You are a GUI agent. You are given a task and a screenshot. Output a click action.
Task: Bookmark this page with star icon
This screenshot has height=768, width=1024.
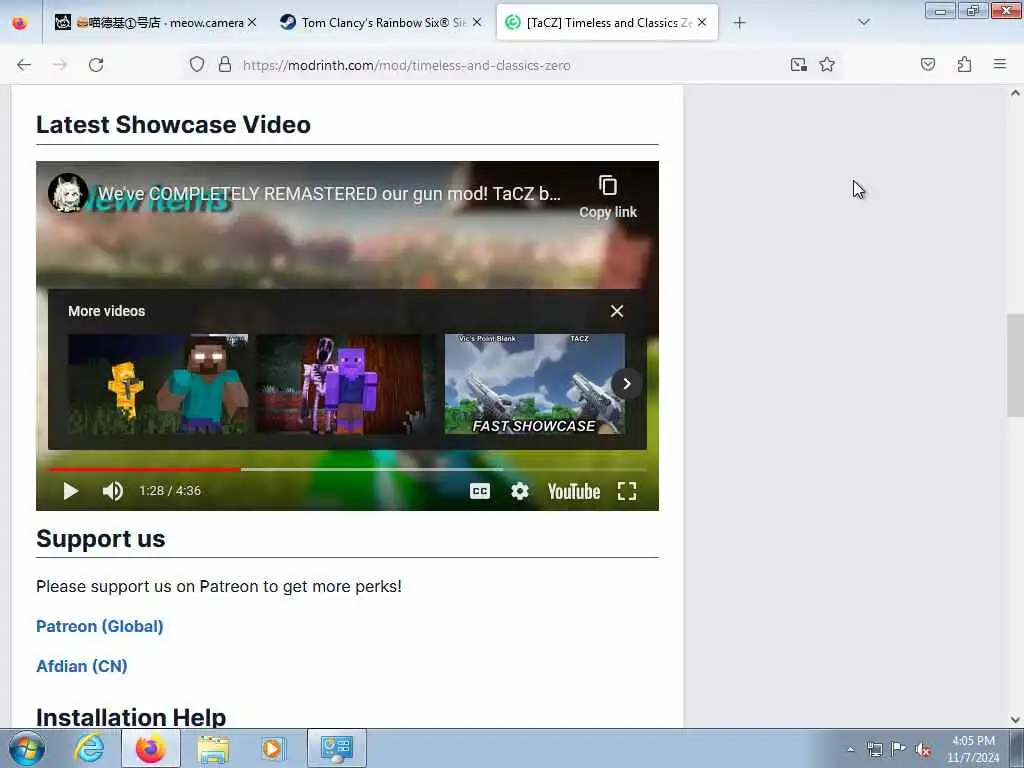[x=827, y=65]
